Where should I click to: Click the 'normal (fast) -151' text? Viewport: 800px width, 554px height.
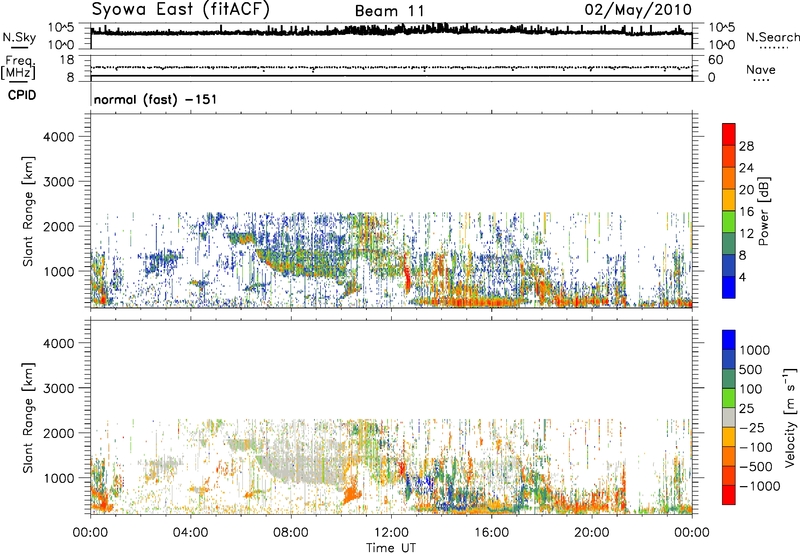(x=155, y=99)
